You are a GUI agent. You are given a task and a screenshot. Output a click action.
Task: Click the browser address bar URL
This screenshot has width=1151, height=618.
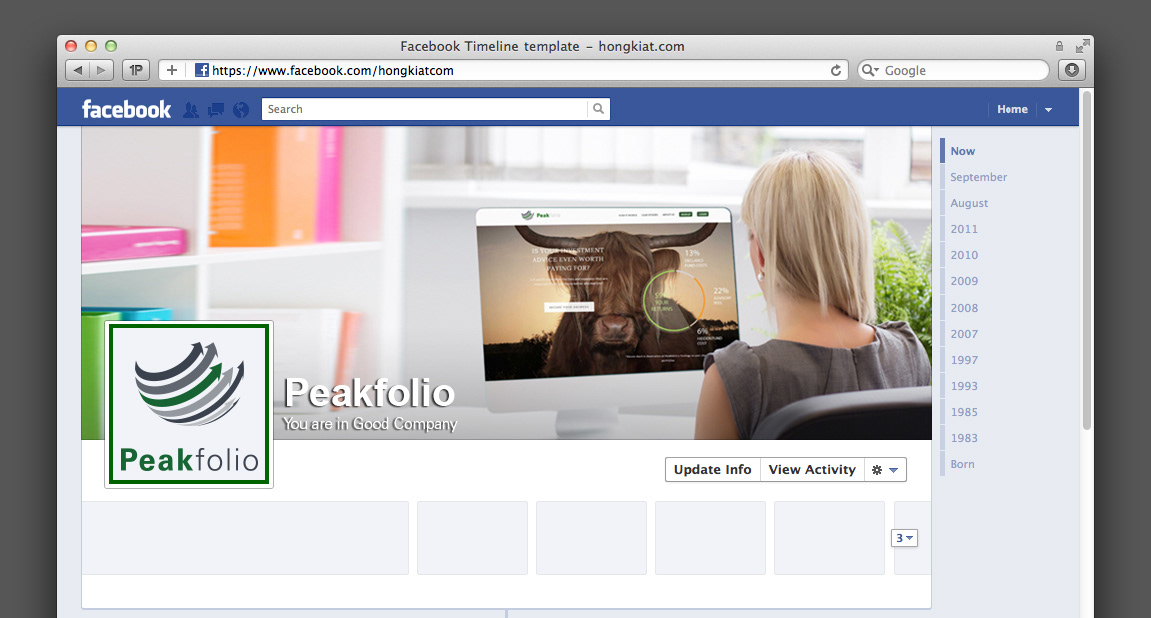[x=333, y=70]
